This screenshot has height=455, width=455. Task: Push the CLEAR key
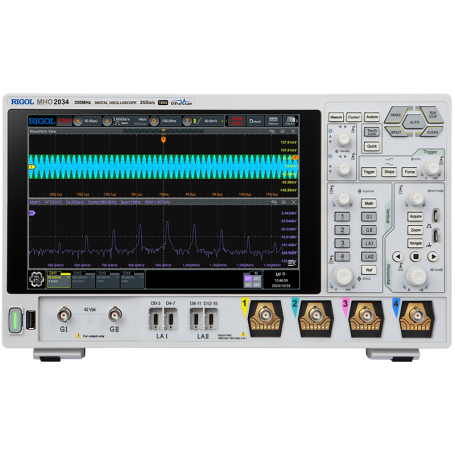coord(432,132)
